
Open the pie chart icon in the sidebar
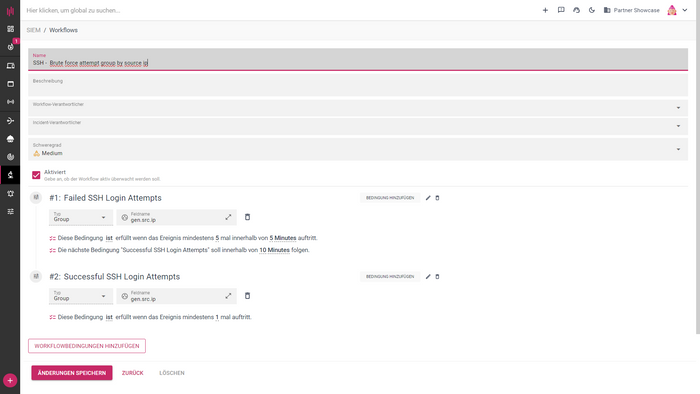pos(10,157)
